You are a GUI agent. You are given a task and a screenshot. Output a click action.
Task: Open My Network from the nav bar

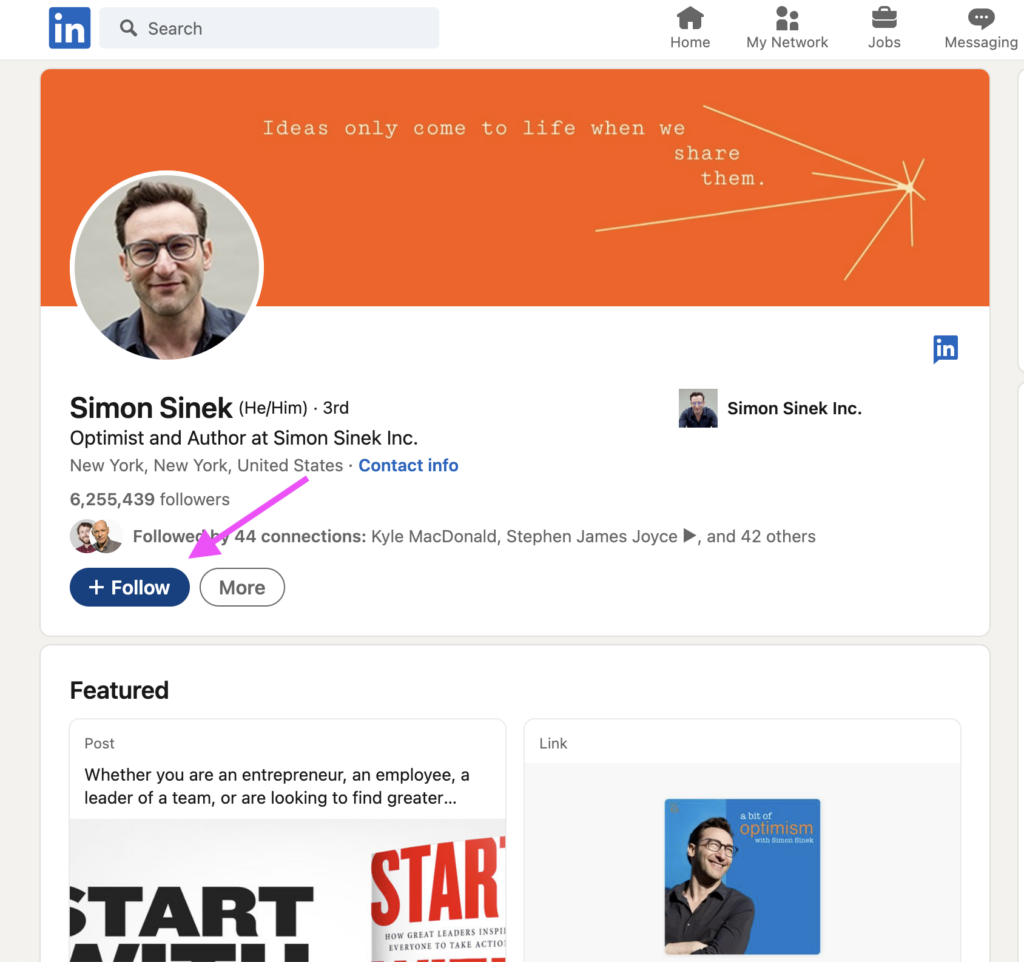[787, 19]
